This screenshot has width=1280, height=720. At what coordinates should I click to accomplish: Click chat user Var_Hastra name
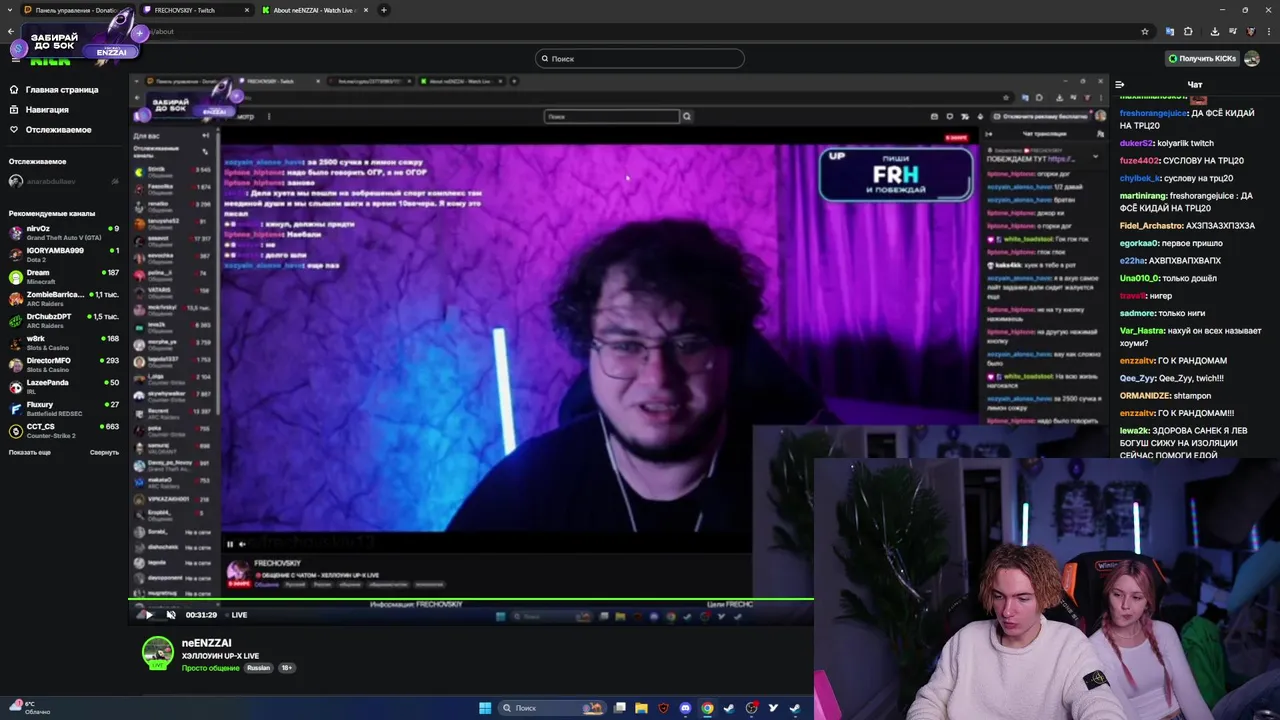[1142, 331]
